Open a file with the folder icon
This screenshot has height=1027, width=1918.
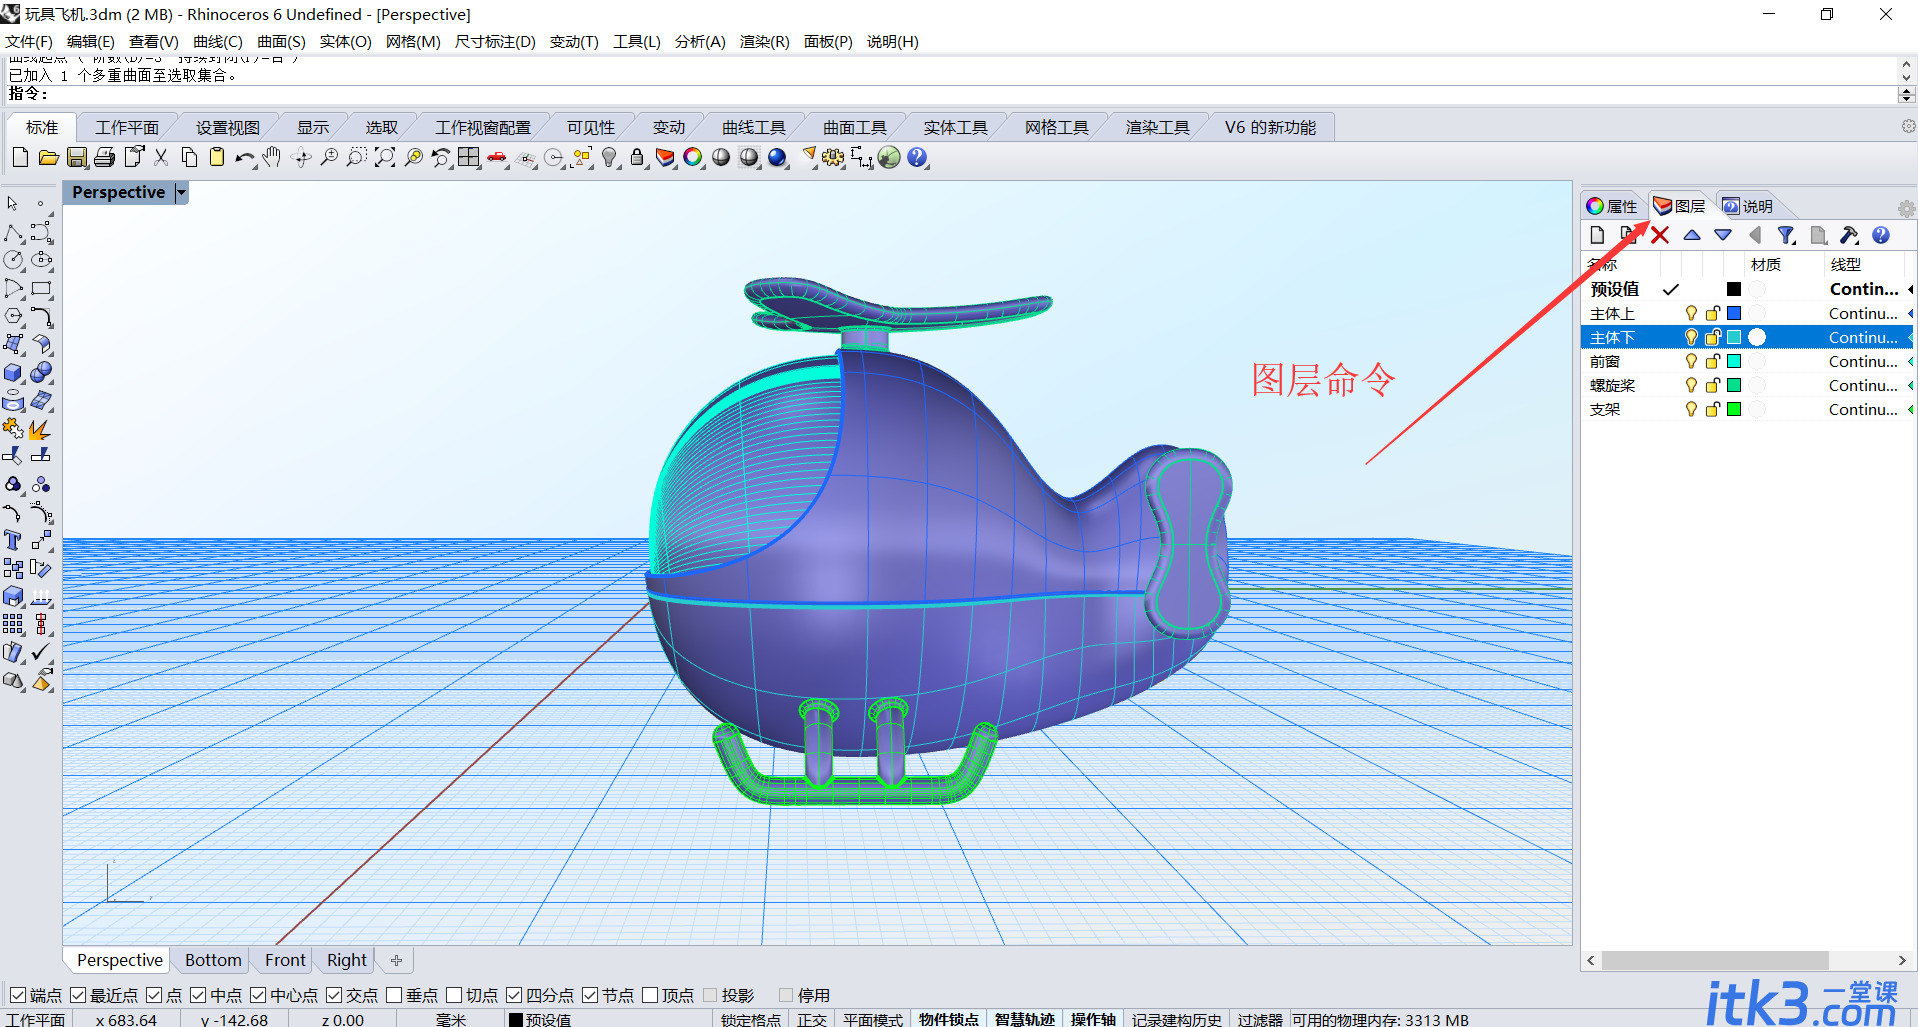[x=48, y=157]
